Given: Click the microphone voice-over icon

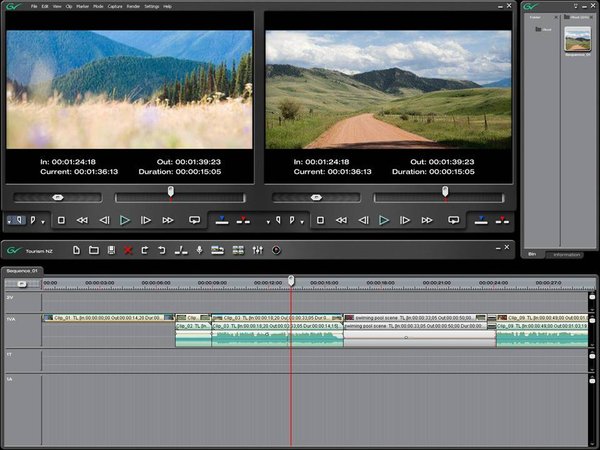Looking at the screenshot, I should point(199,249).
